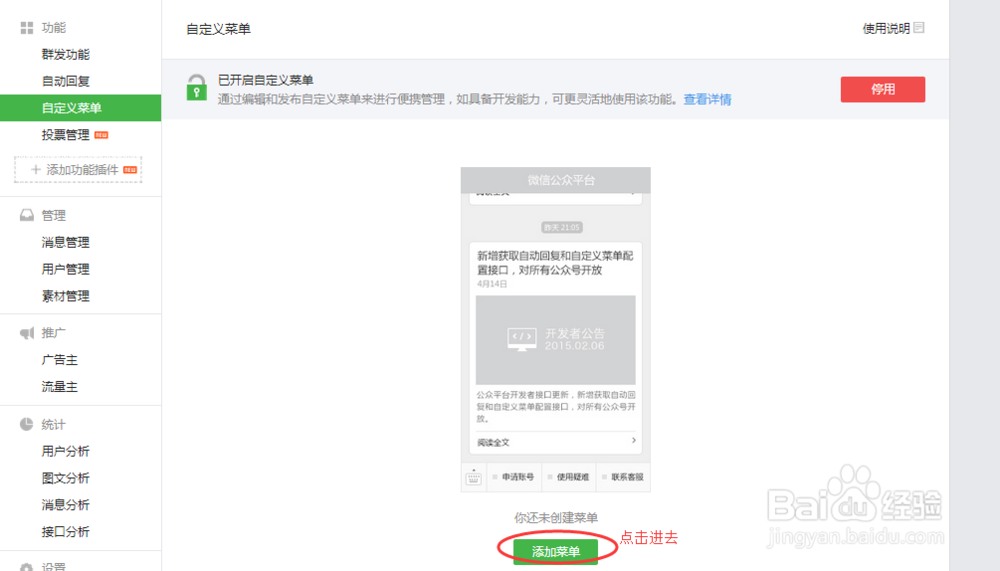Click the 联系客服 preview menu item
1000x571 pixels.
click(624, 477)
